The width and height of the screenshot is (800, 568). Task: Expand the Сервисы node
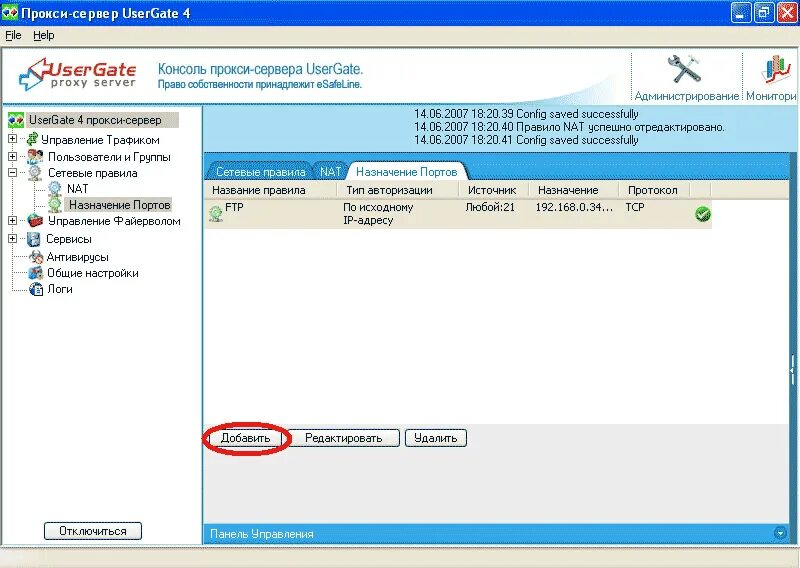pyautogui.click(x=12, y=238)
